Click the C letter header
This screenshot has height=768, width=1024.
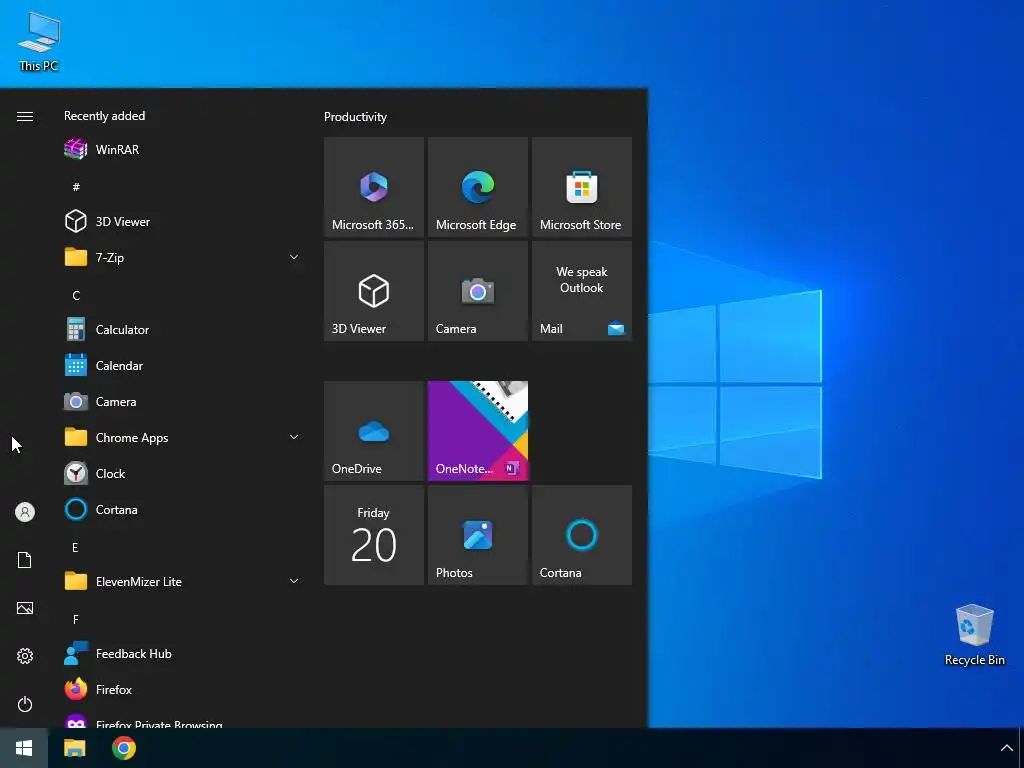pyautogui.click(x=76, y=295)
